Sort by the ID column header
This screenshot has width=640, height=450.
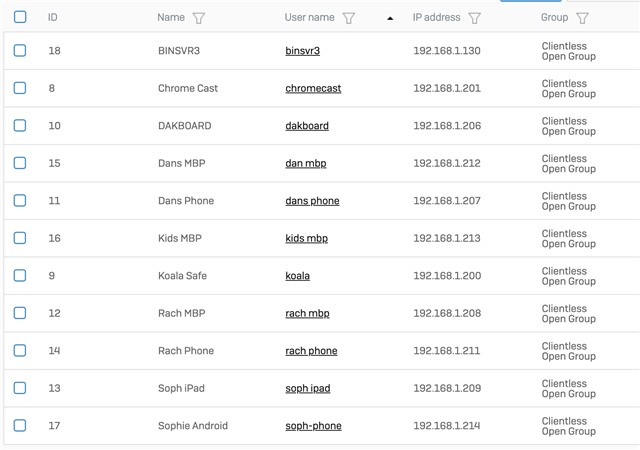click(x=53, y=18)
